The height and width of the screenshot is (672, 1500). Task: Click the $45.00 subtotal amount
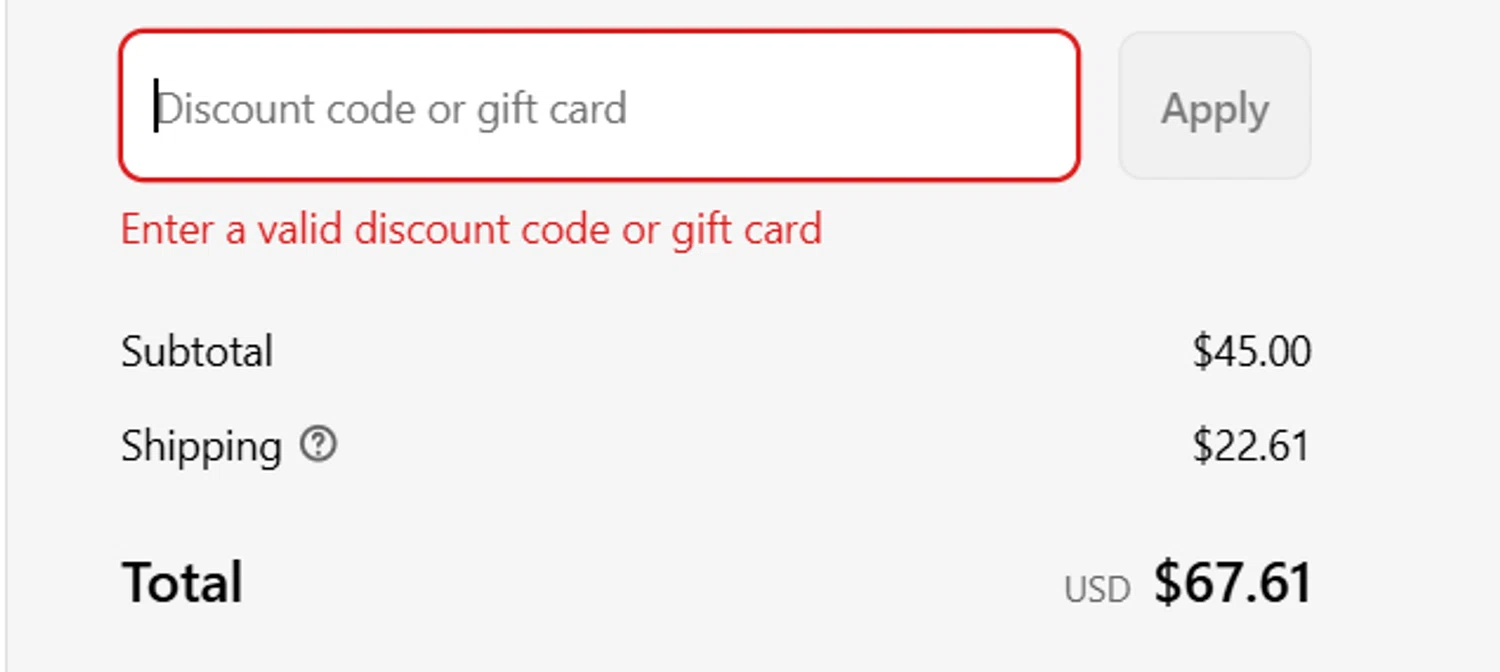coord(1251,352)
